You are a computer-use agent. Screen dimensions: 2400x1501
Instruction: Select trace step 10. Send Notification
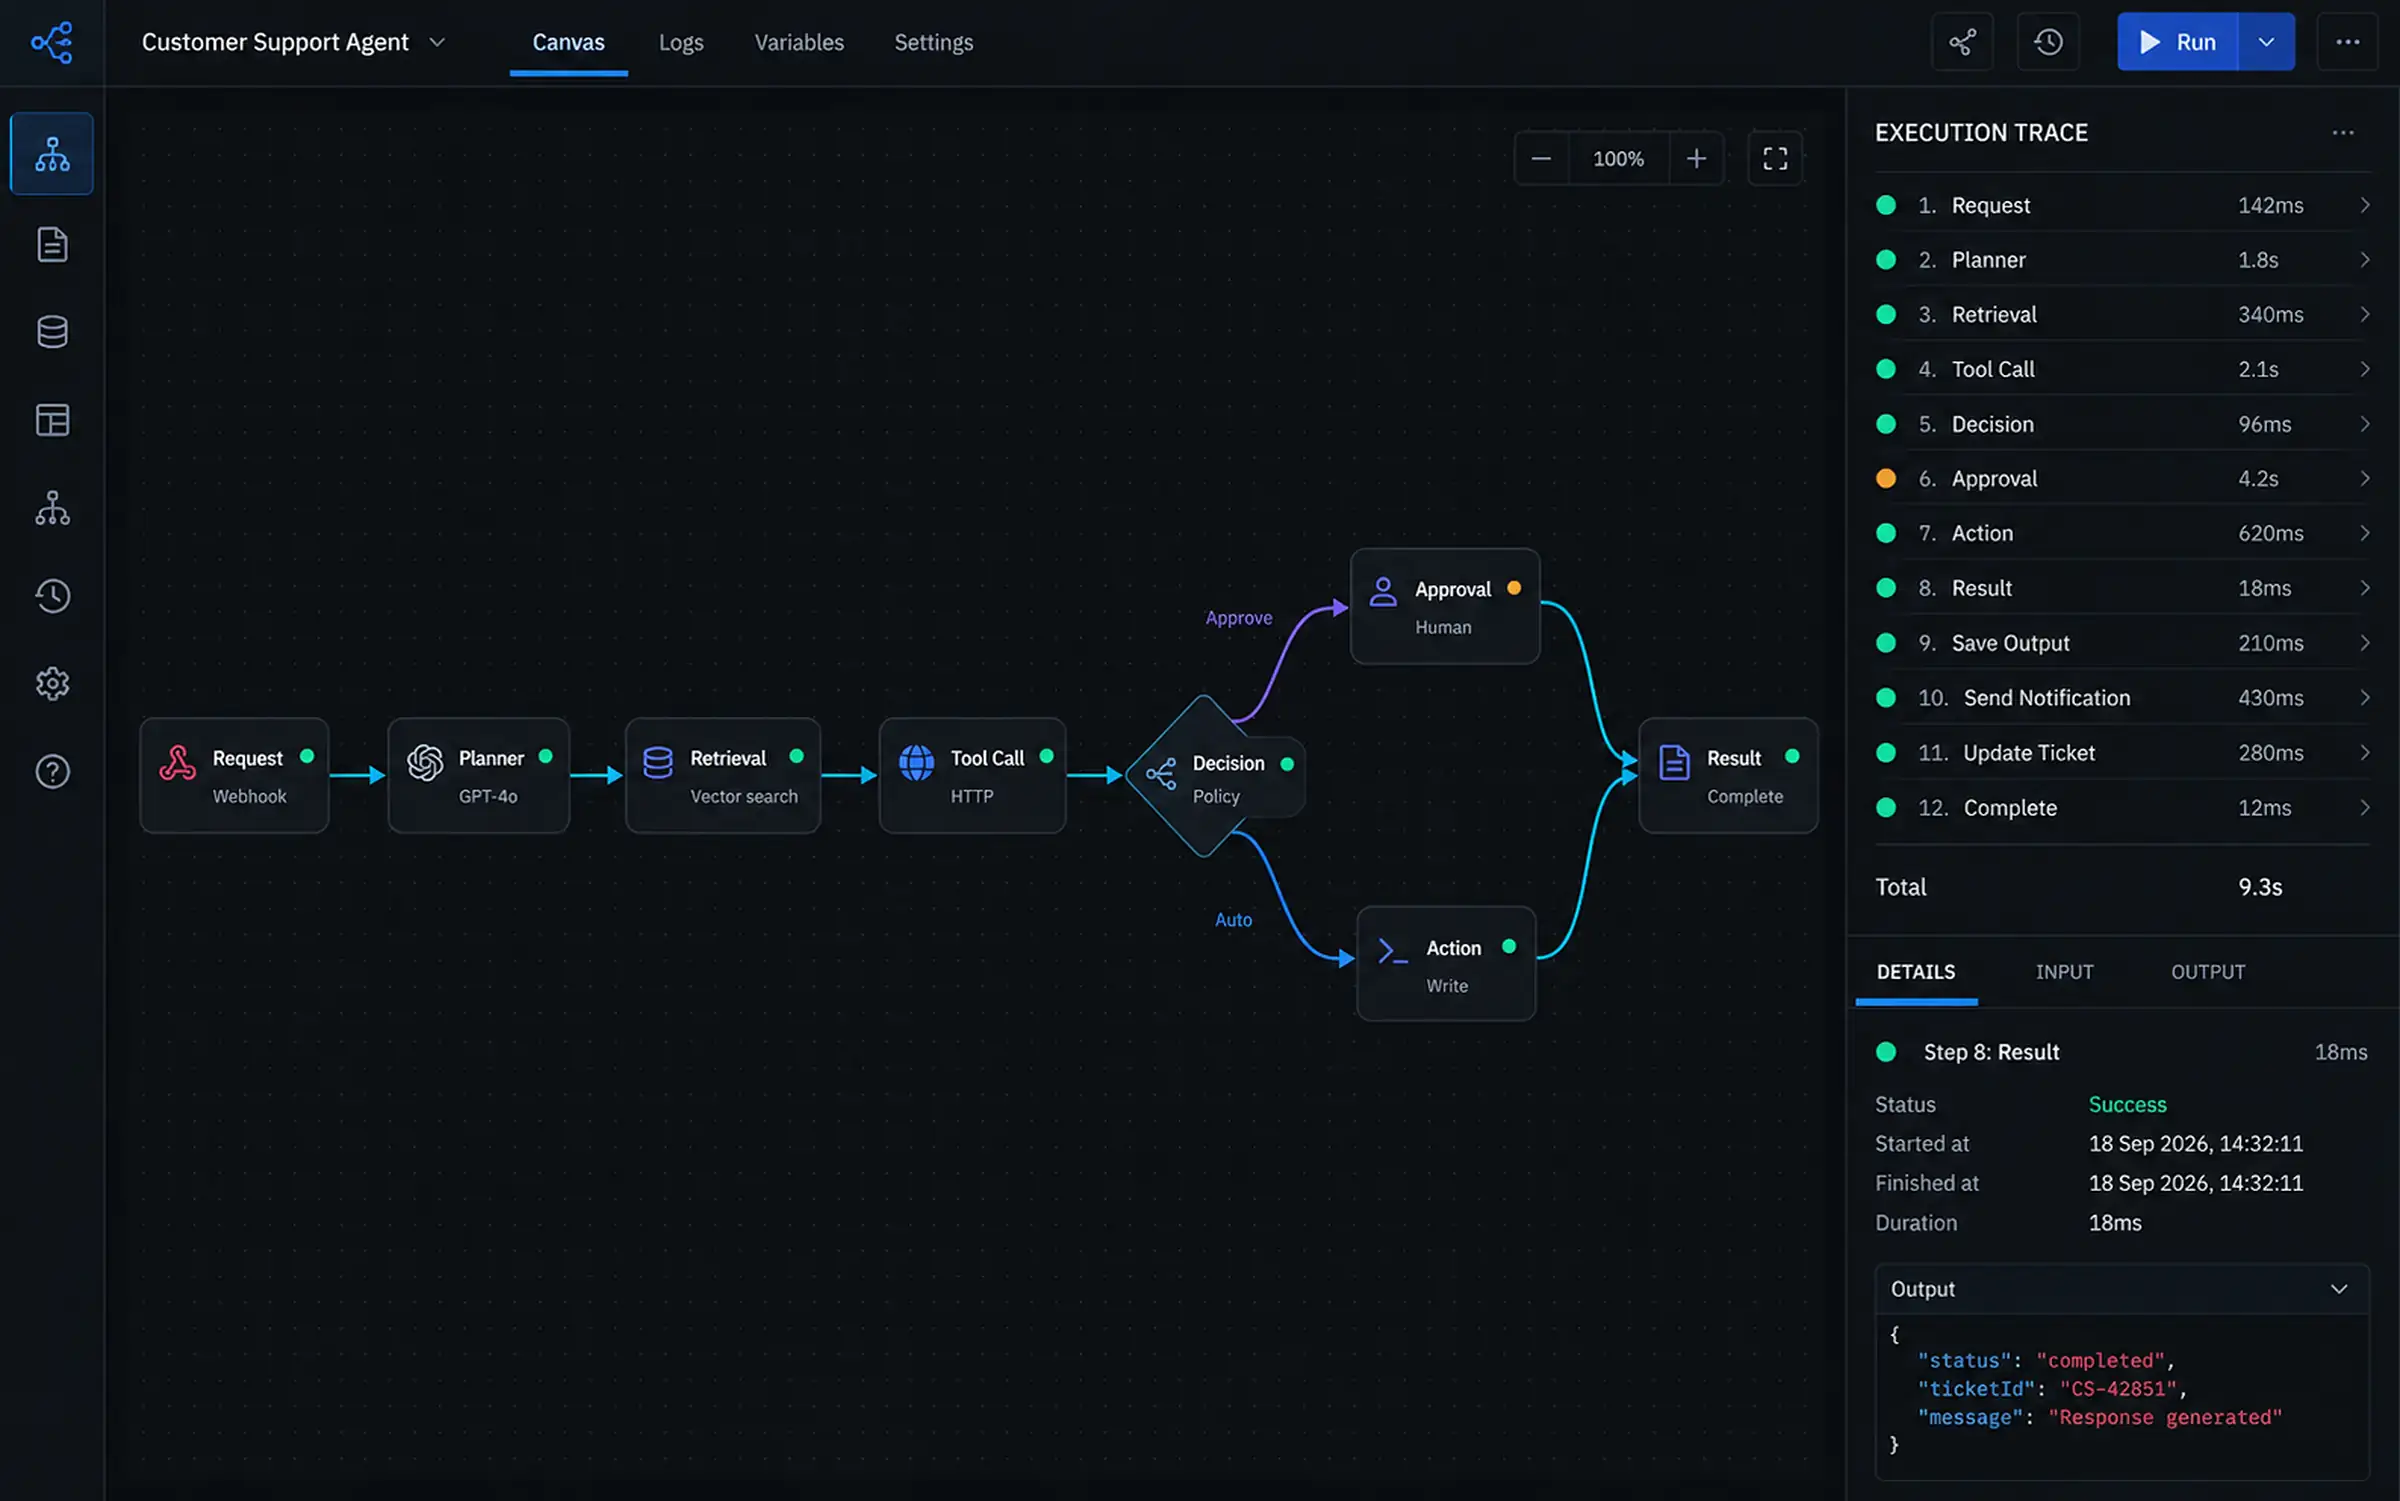pos(2122,698)
